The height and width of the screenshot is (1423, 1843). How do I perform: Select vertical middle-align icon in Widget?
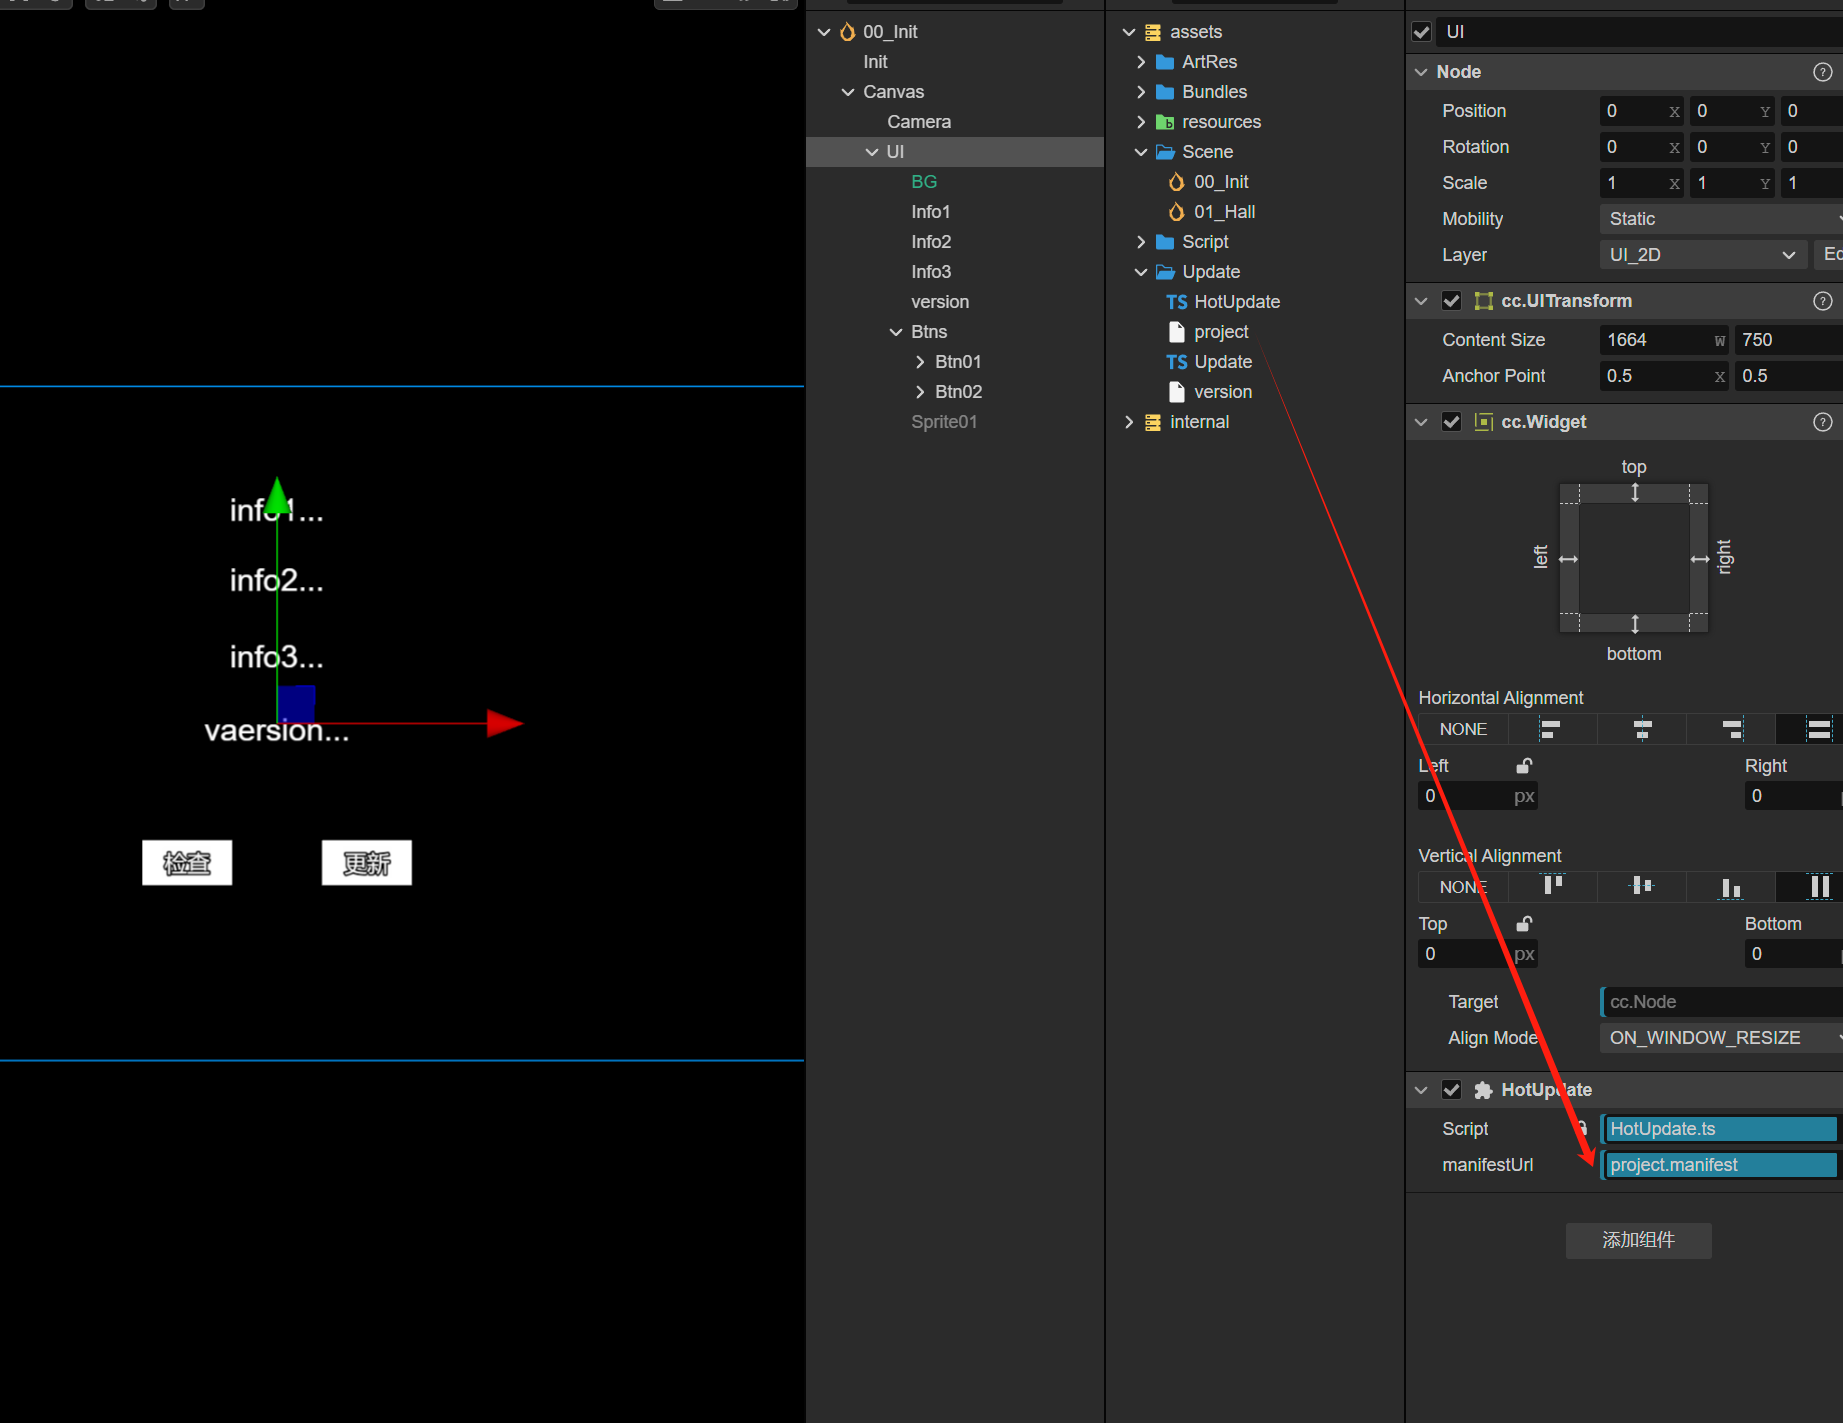[1641, 887]
